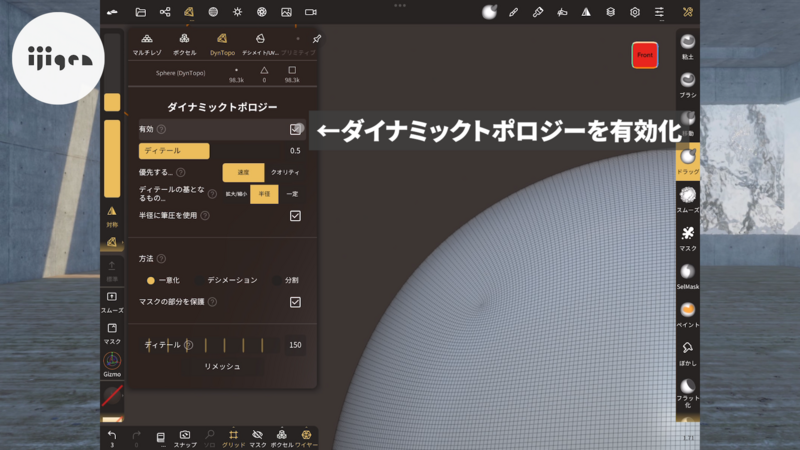Open the pencil stroke settings
The height and width of the screenshot is (450, 800).
pos(513,12)
